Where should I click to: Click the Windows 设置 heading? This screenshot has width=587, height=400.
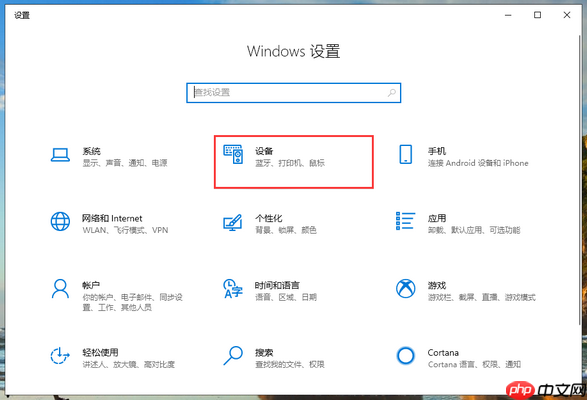tap(294, 51)
